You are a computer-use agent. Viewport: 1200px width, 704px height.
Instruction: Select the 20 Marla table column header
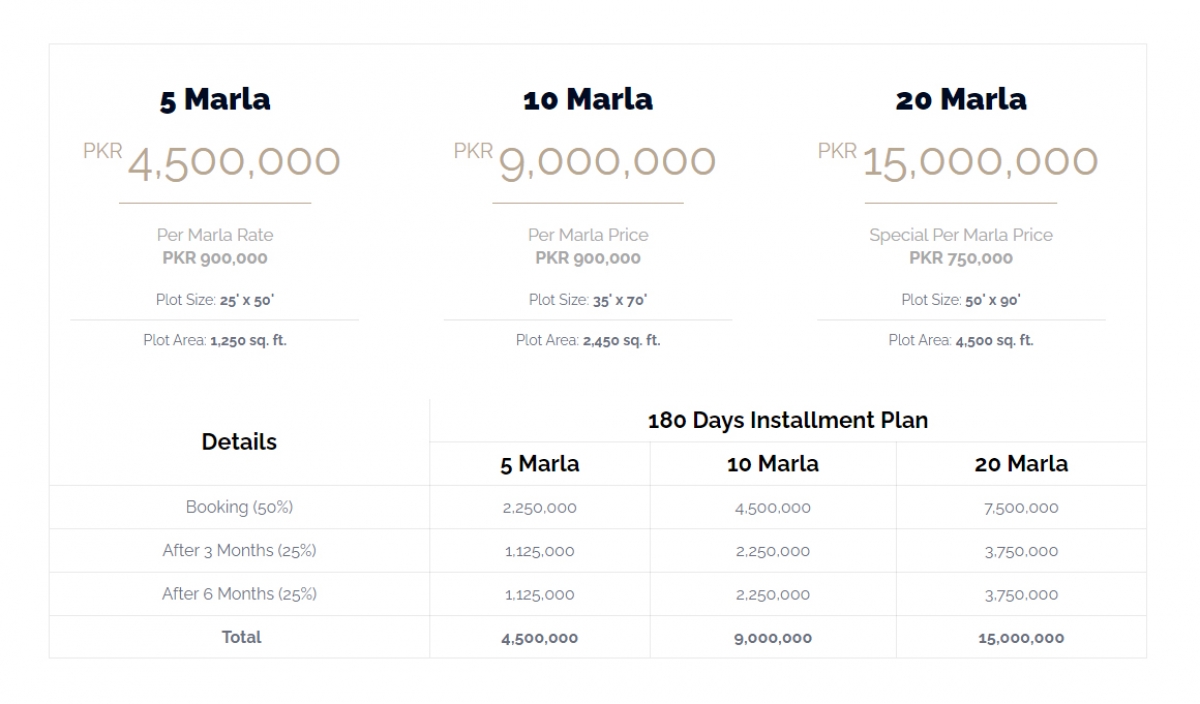coord(1021,464)
